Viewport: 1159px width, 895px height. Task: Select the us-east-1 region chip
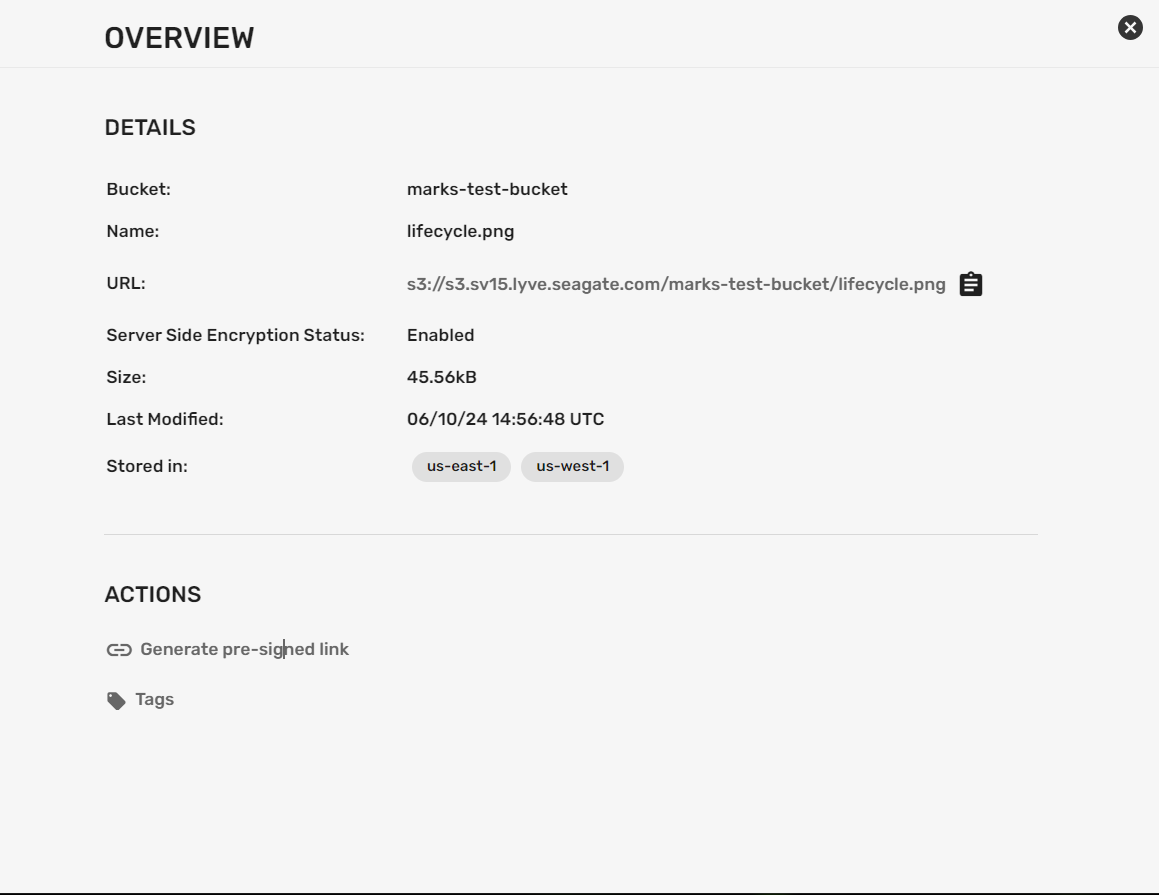461,467
